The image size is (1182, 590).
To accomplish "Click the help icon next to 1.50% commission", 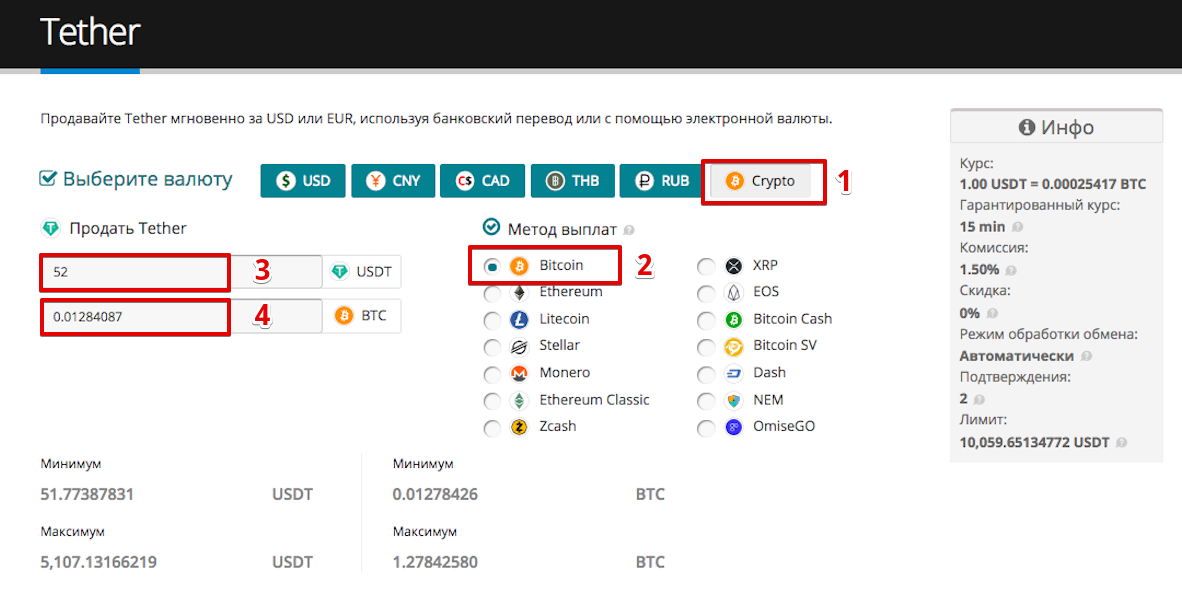I will pos(1011,270).
